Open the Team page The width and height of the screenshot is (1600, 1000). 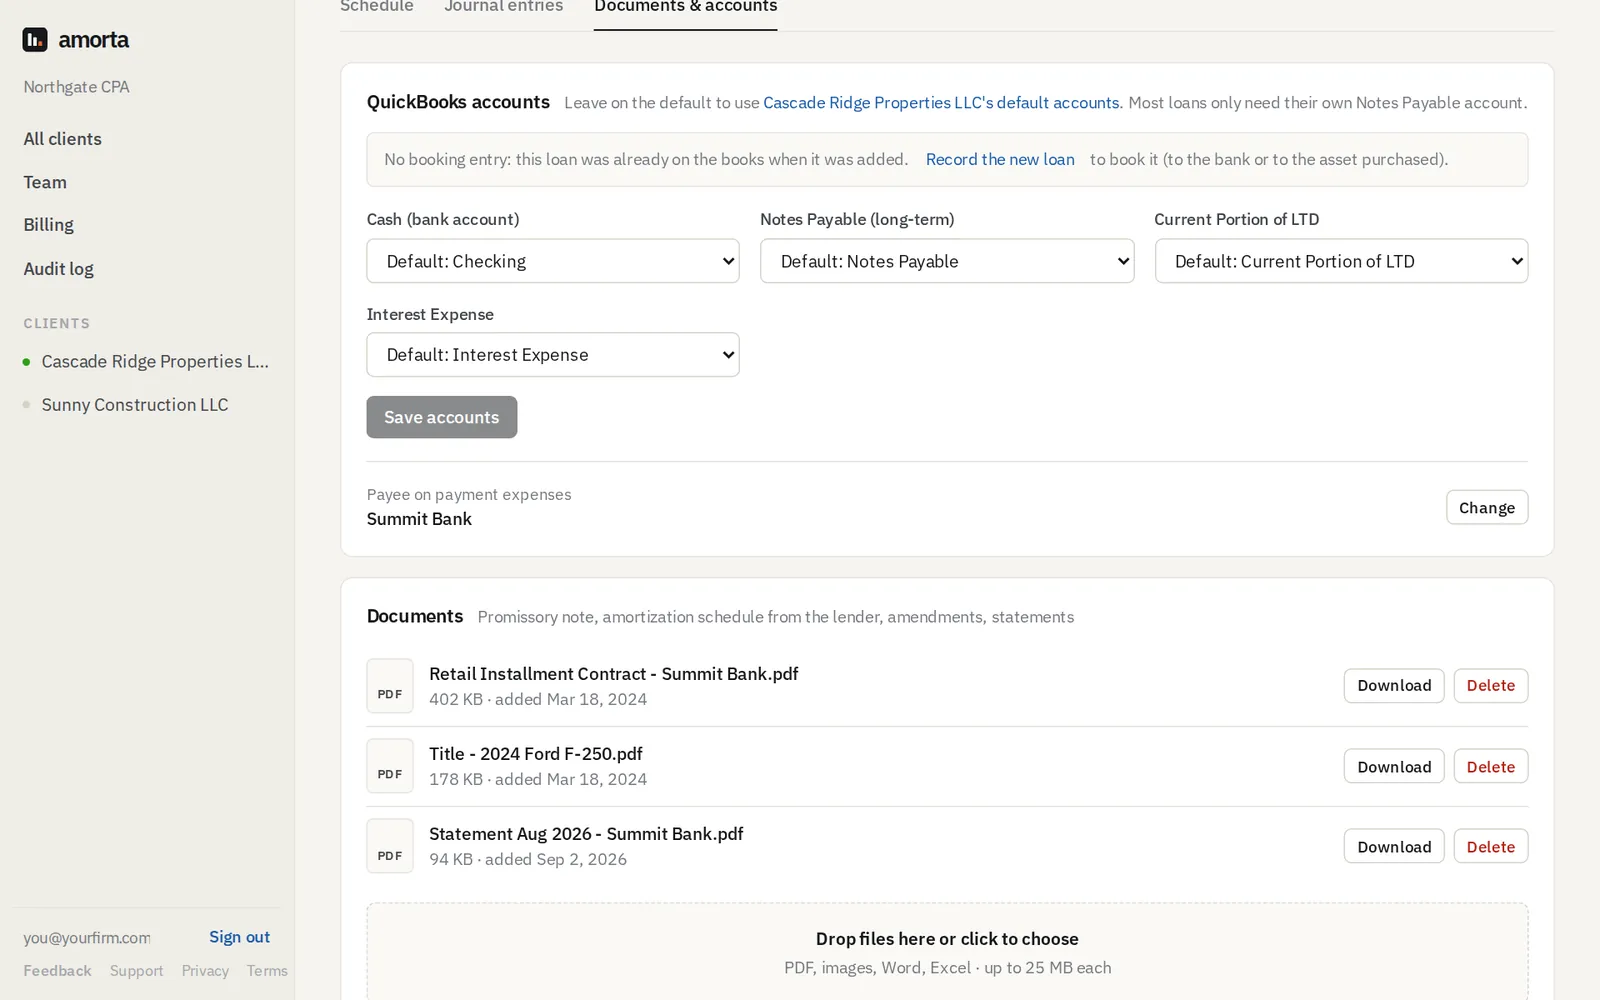[45, 182]
